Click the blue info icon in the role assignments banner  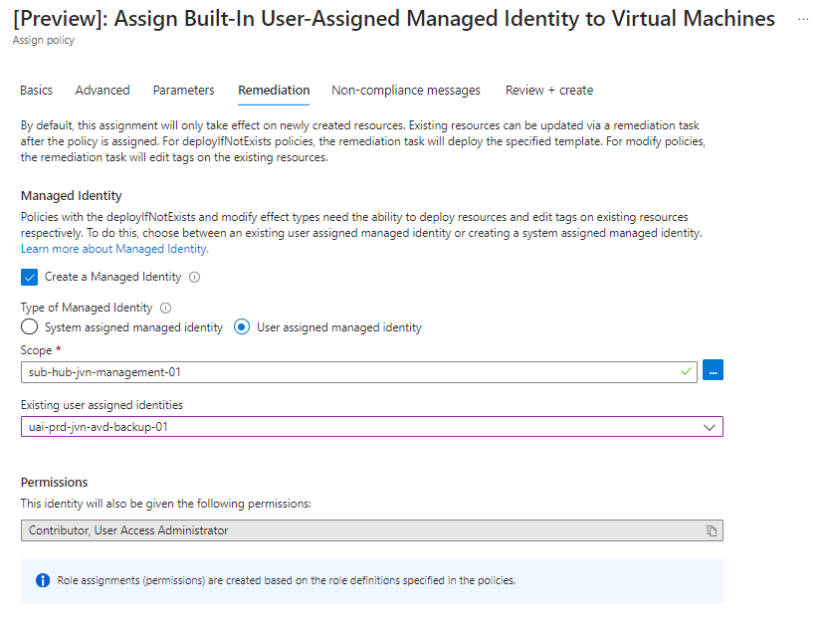(x=43, y=581)
